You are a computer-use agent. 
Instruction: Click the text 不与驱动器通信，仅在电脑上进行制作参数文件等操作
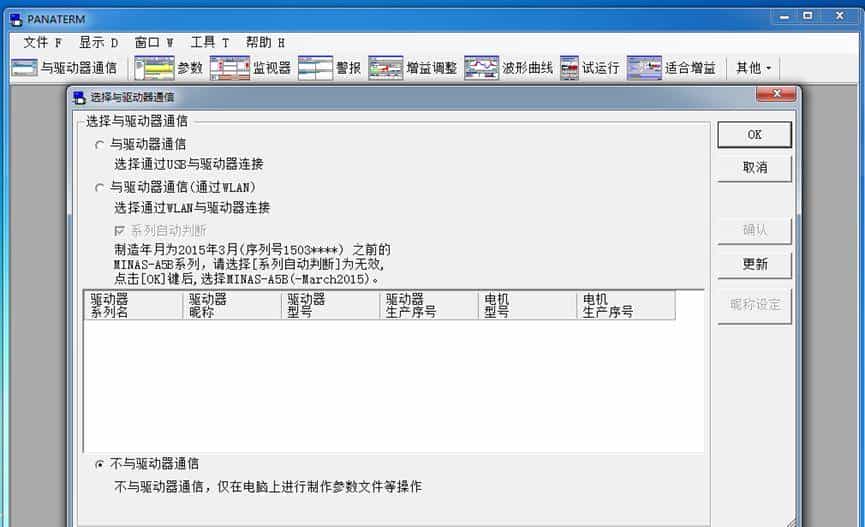(268, 487)
